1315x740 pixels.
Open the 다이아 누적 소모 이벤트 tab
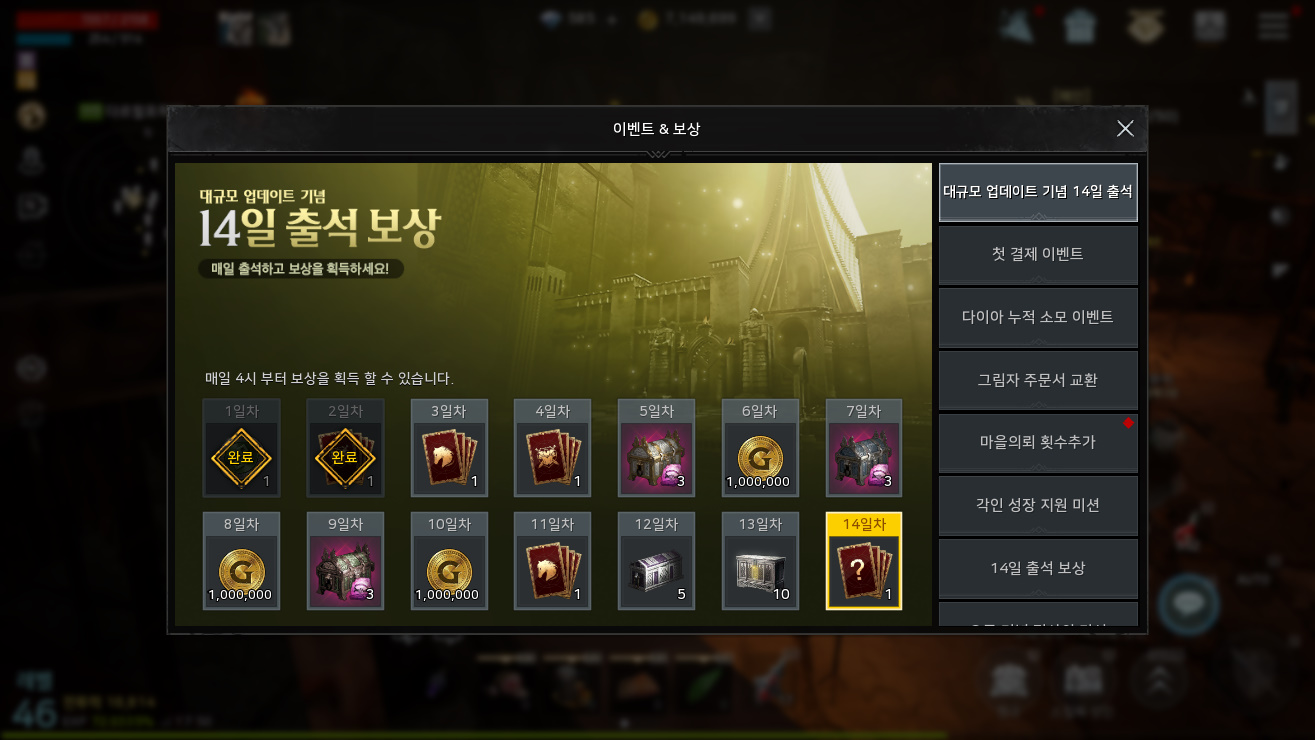(1038, 317)
